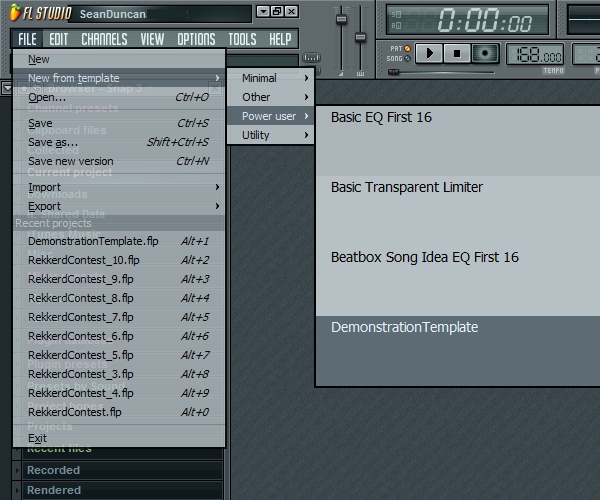The width and height of the screenshot is (600, 500).
Task: Expand New from template submenu
Action: pyautogui.click(x=119, y=78)
